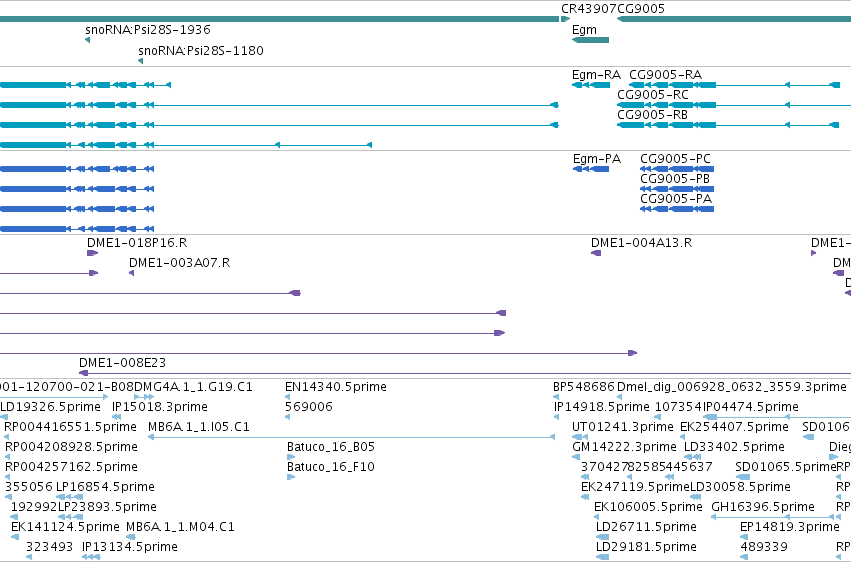Click the 489339 EST label
The width and height of the screenshot is (851, 562).
tap(764, 548)
